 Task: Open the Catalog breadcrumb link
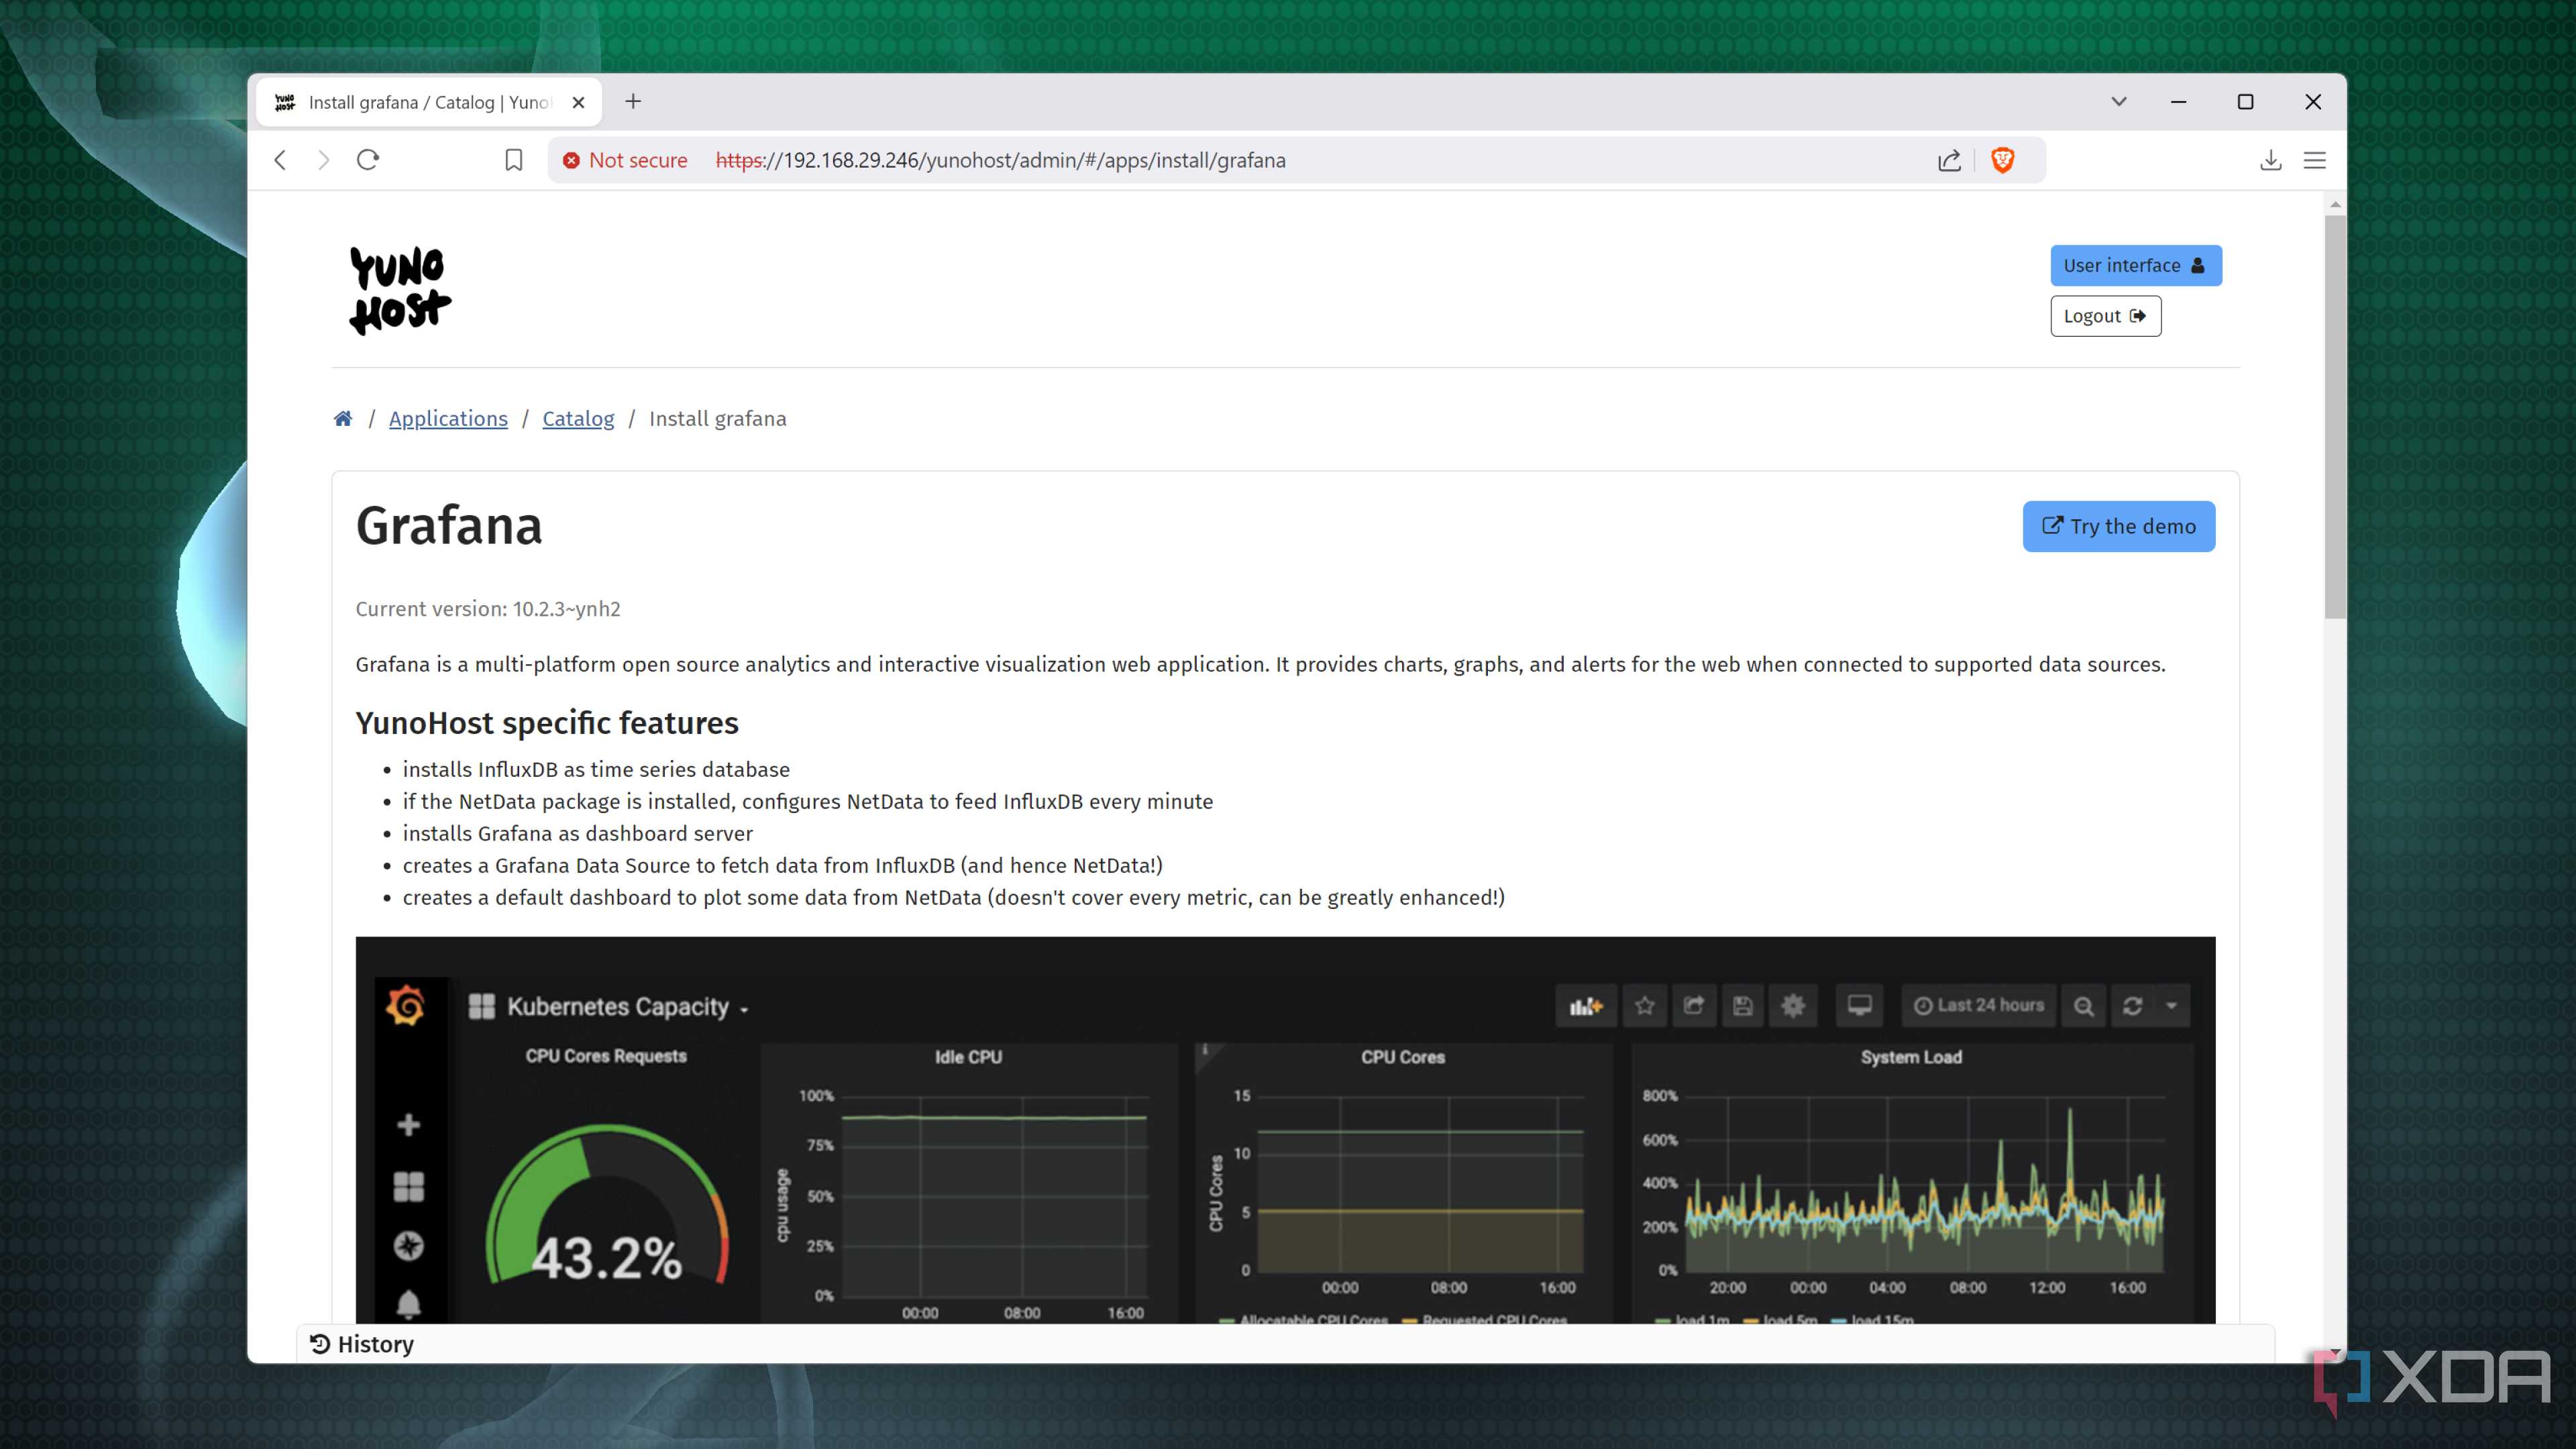coord(578,418)
